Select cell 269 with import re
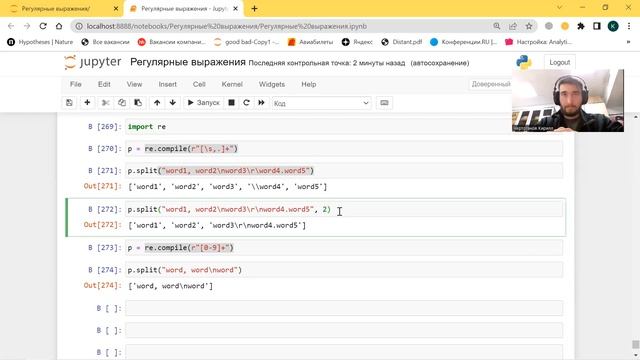The height and width of the screenshot is (360, 640). click(x=344, y=127)
